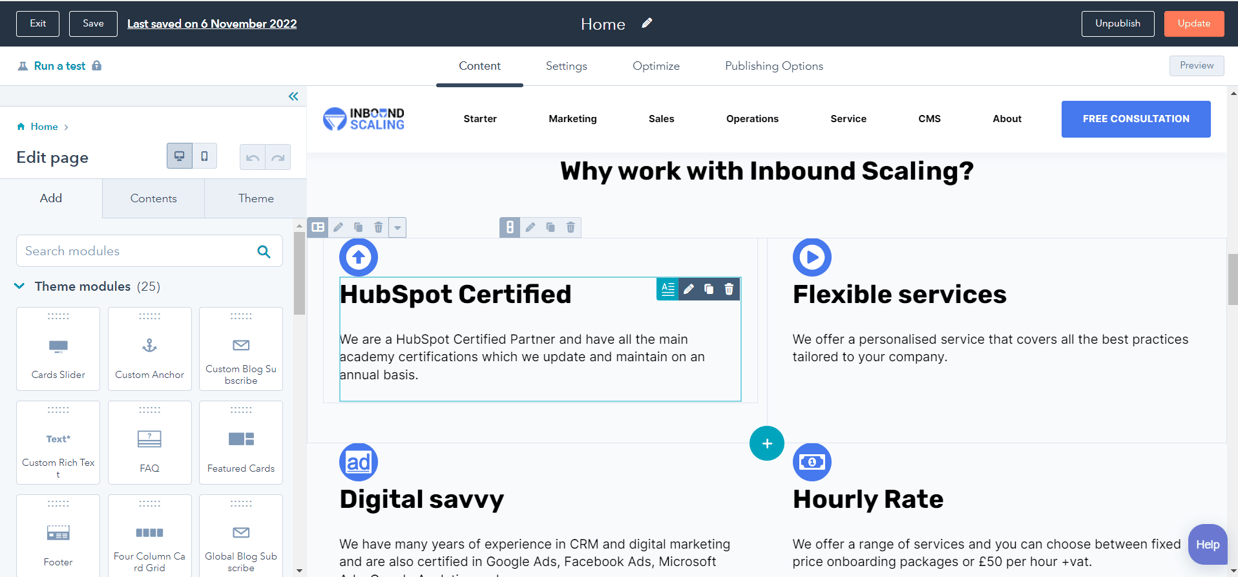1238x577 pixels.
Task: Select the Global Blog Subscribe module
Action: [241, 535]
